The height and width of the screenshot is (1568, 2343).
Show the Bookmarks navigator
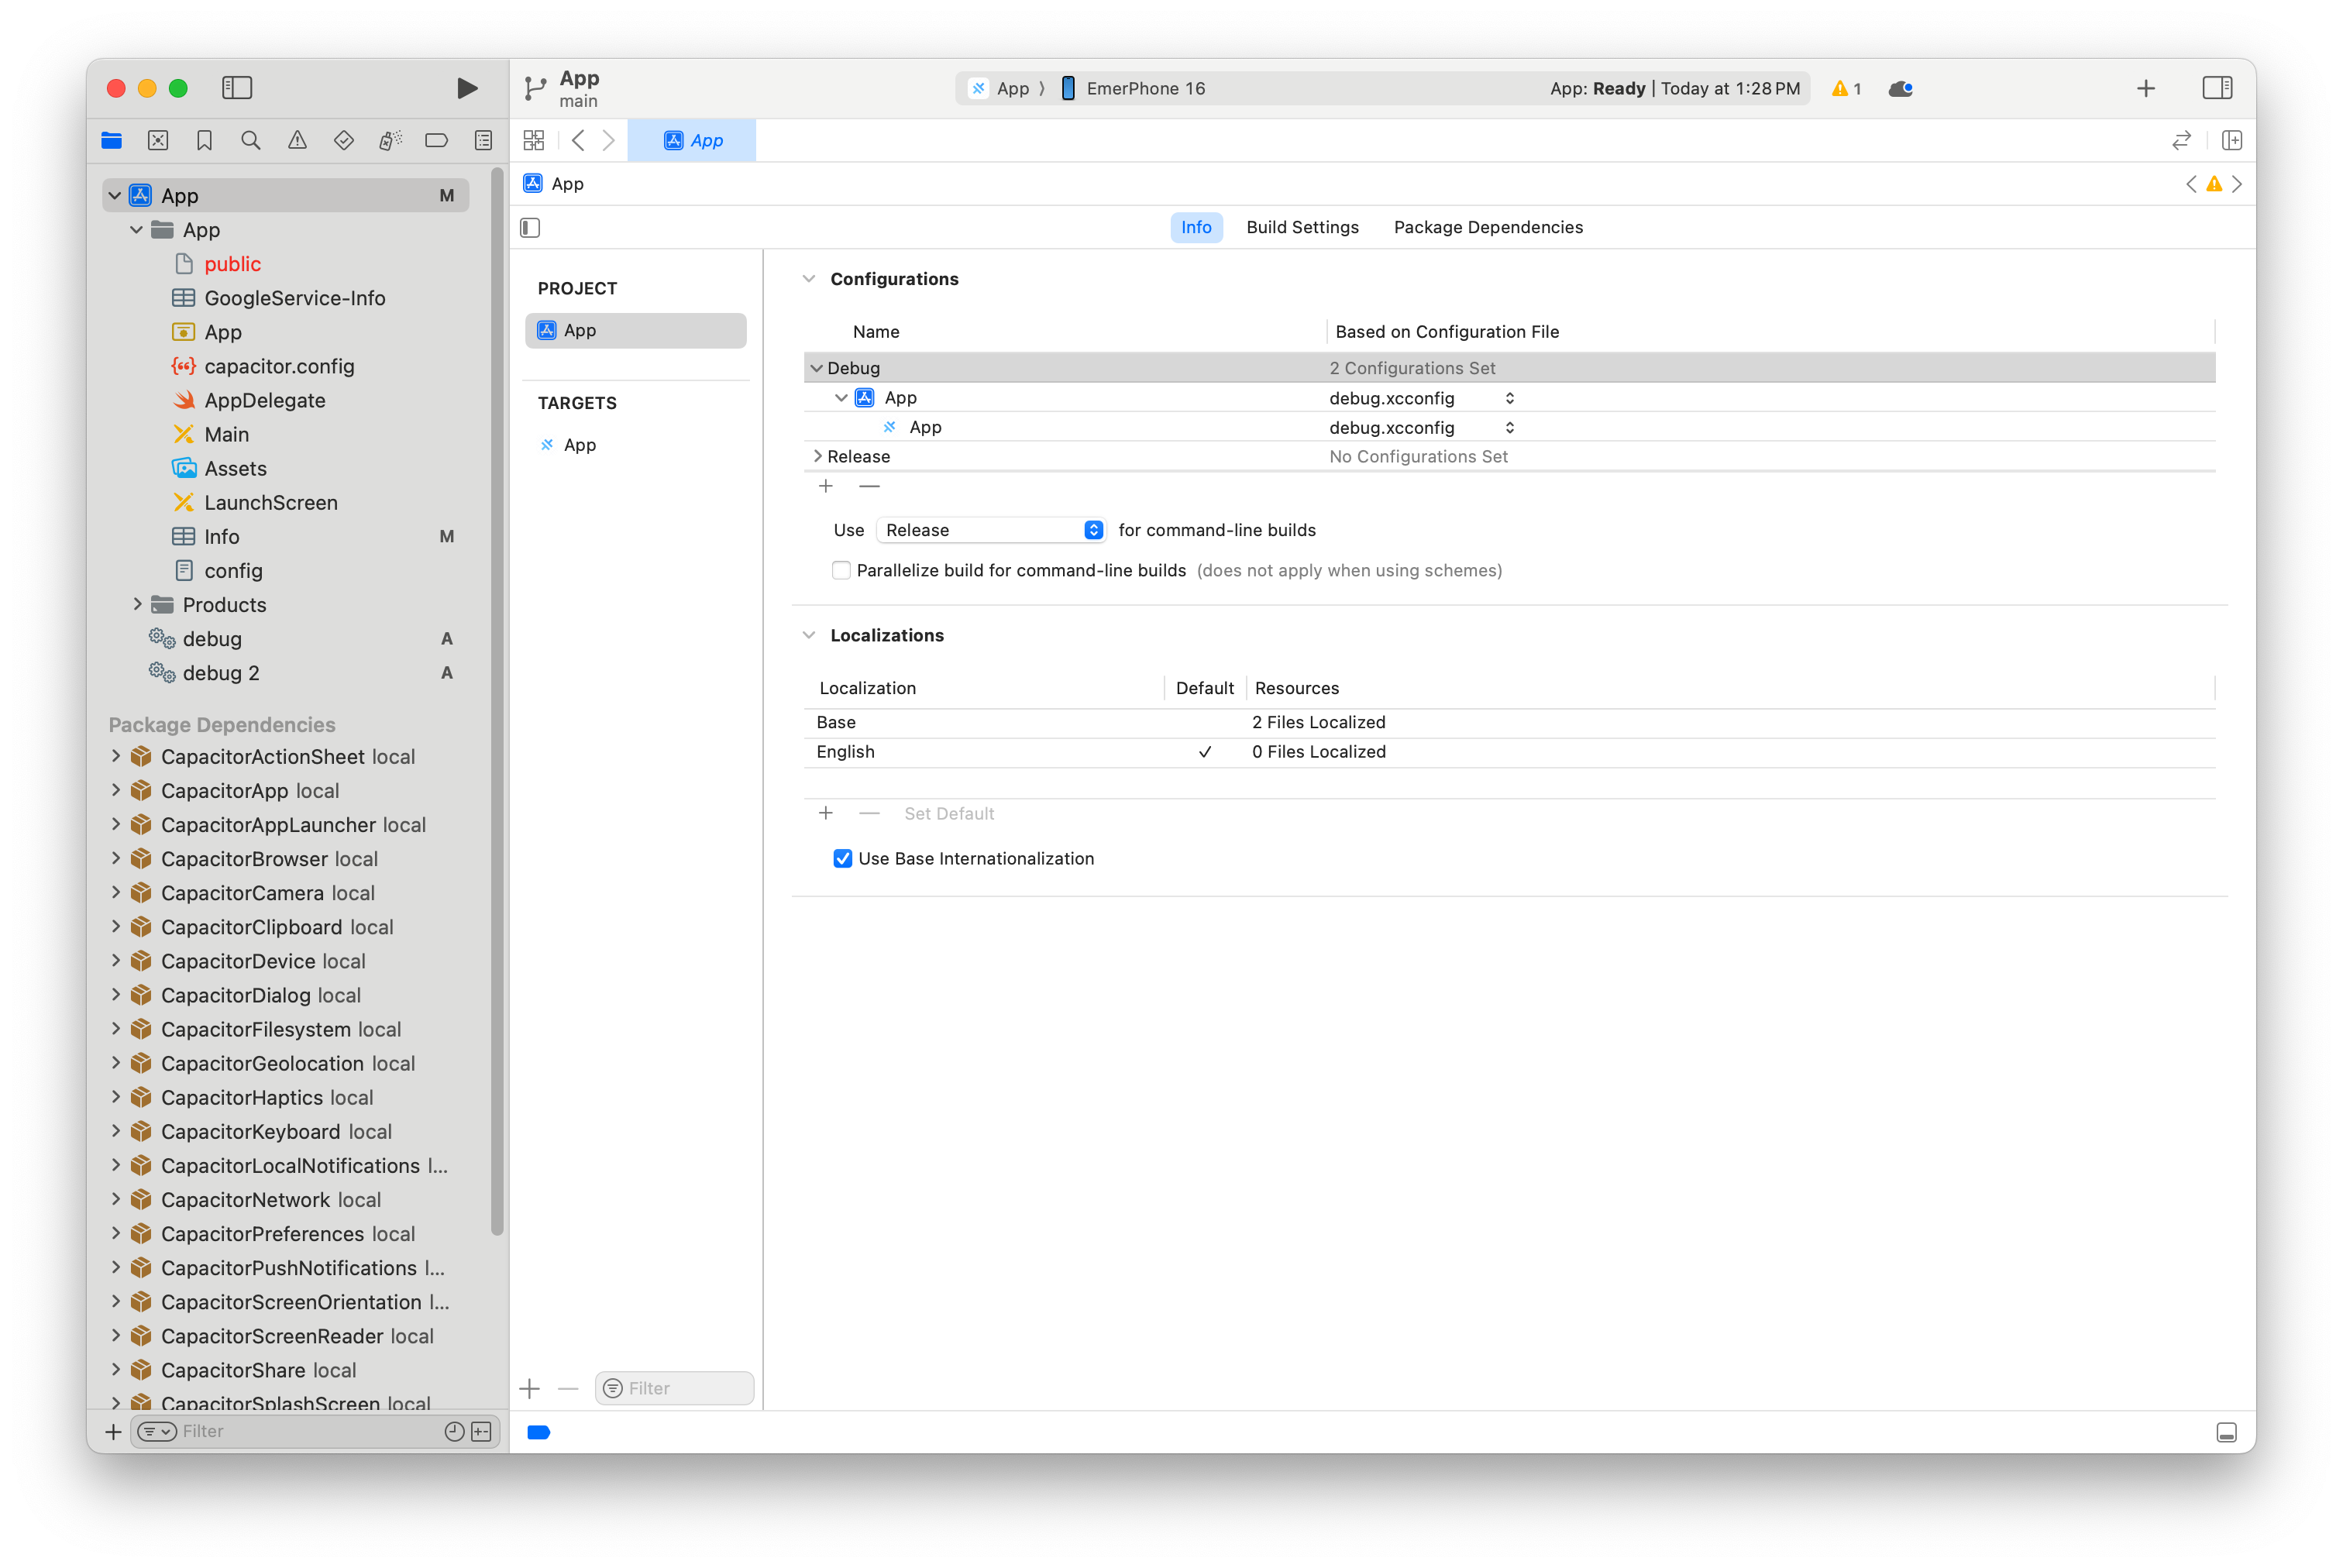point(204,140)
